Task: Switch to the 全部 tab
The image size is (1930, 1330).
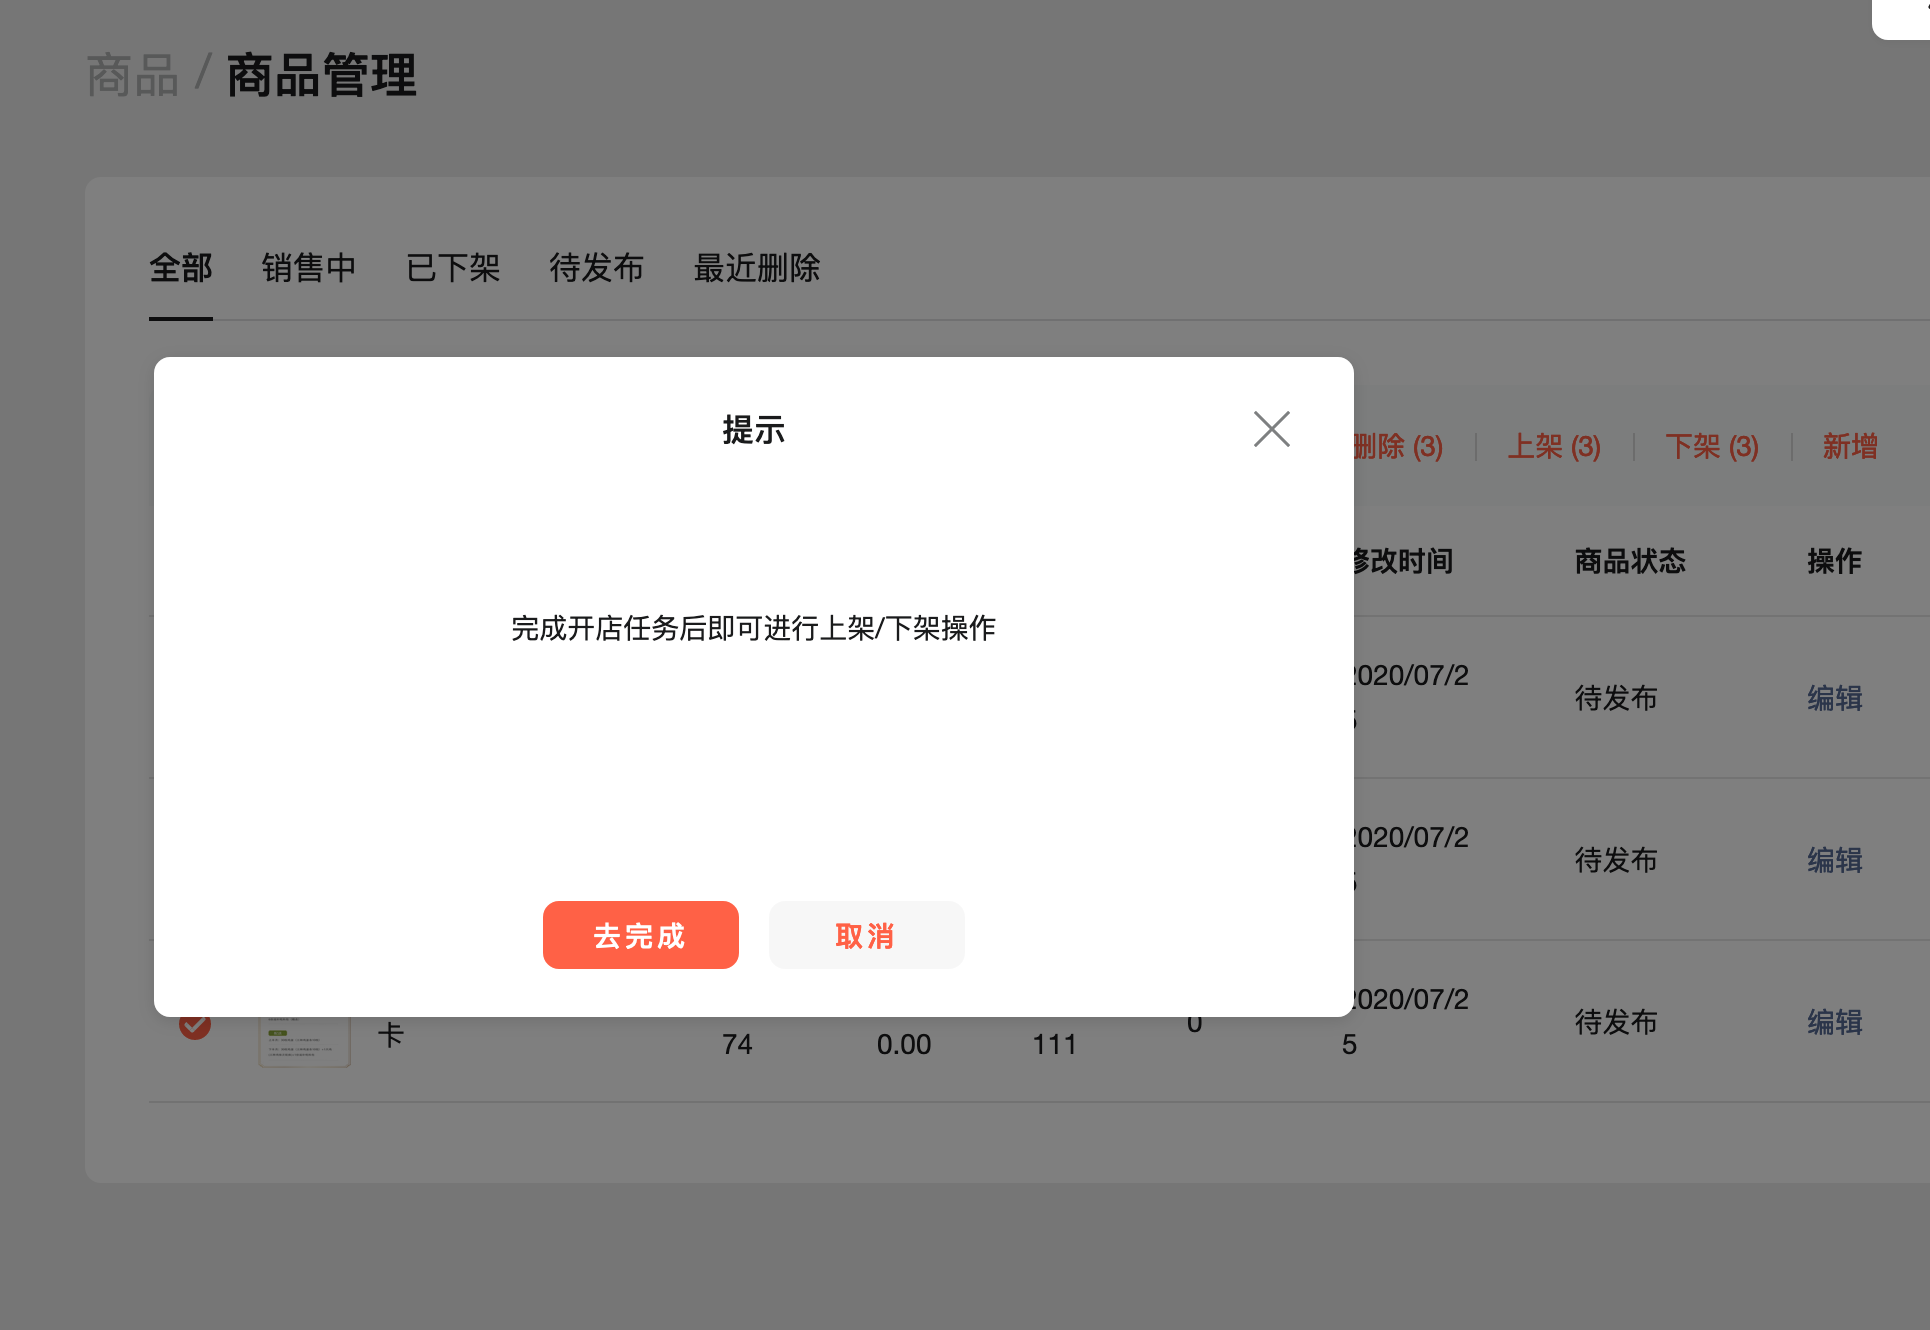Action: tap(181, 268)
